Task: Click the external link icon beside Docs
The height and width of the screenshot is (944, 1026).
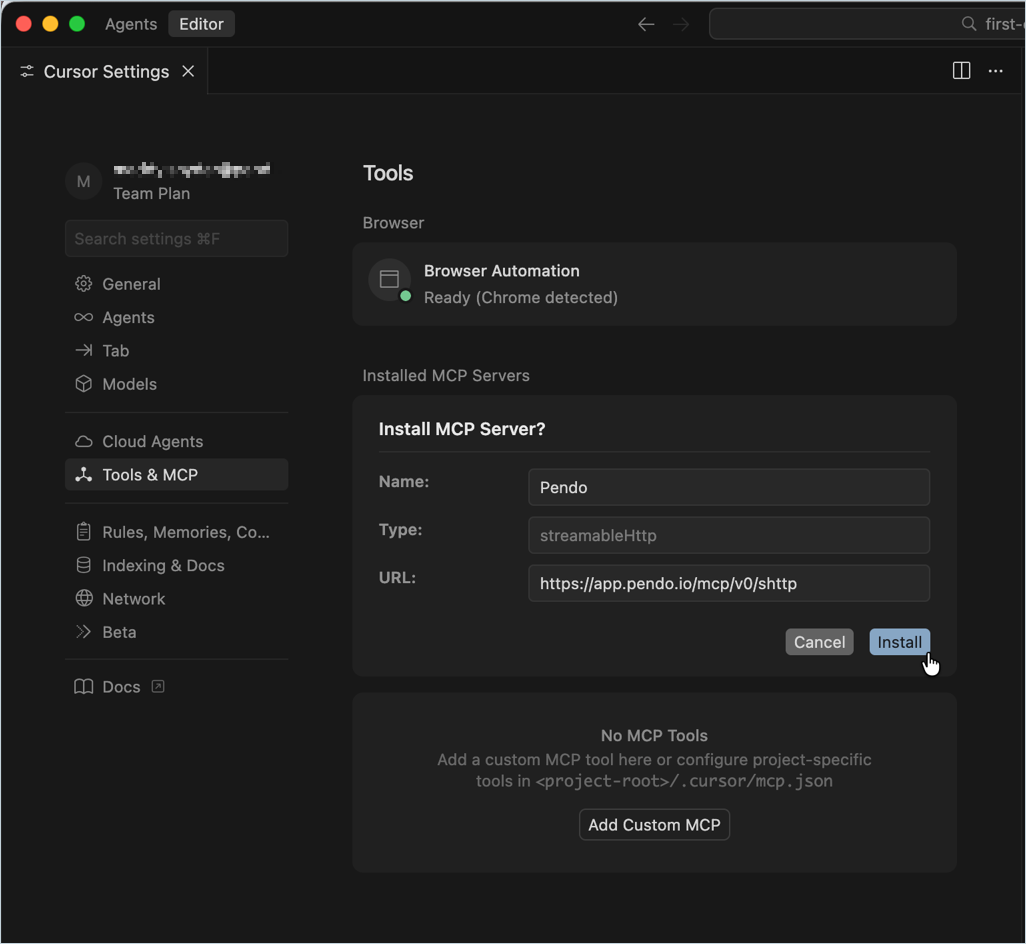Action: [x=158, y=686]
